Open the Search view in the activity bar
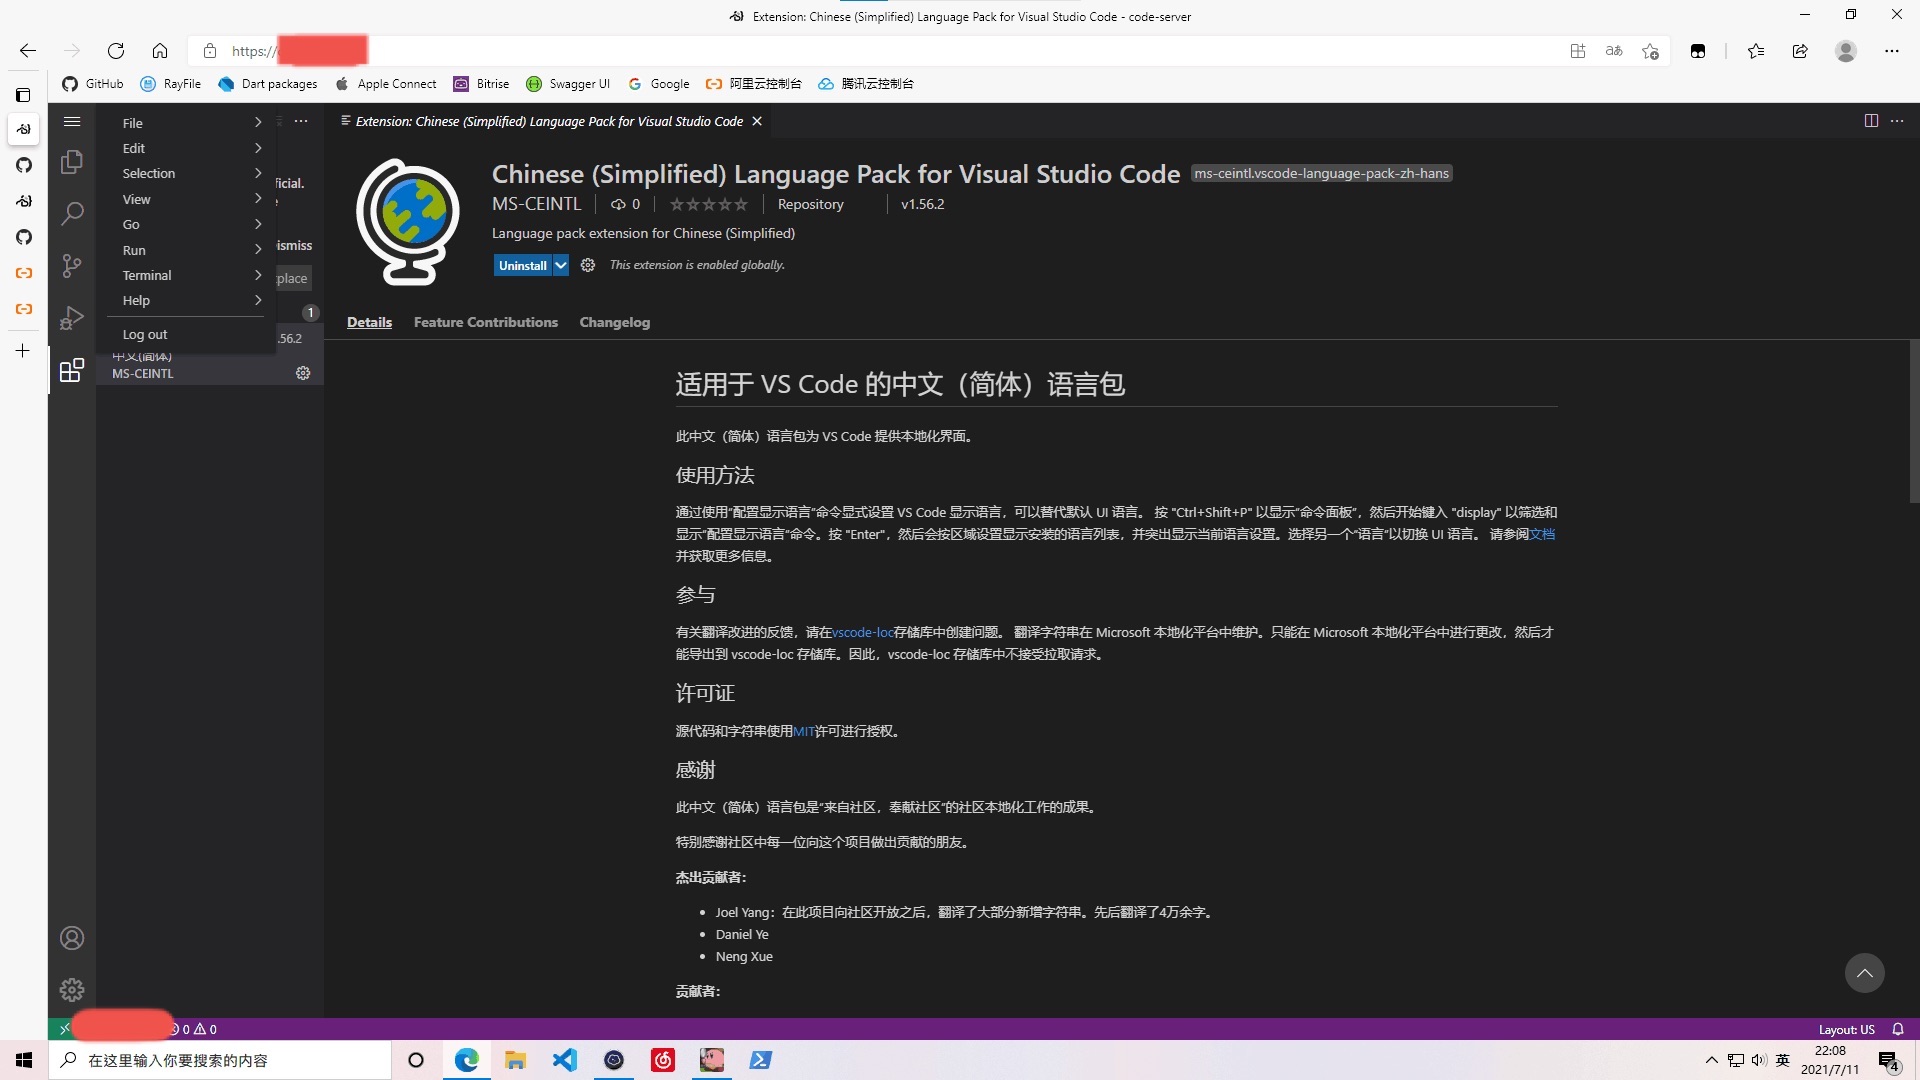Image resolution: width=1920 pixels, height=1080 pixels. [71, 214]
